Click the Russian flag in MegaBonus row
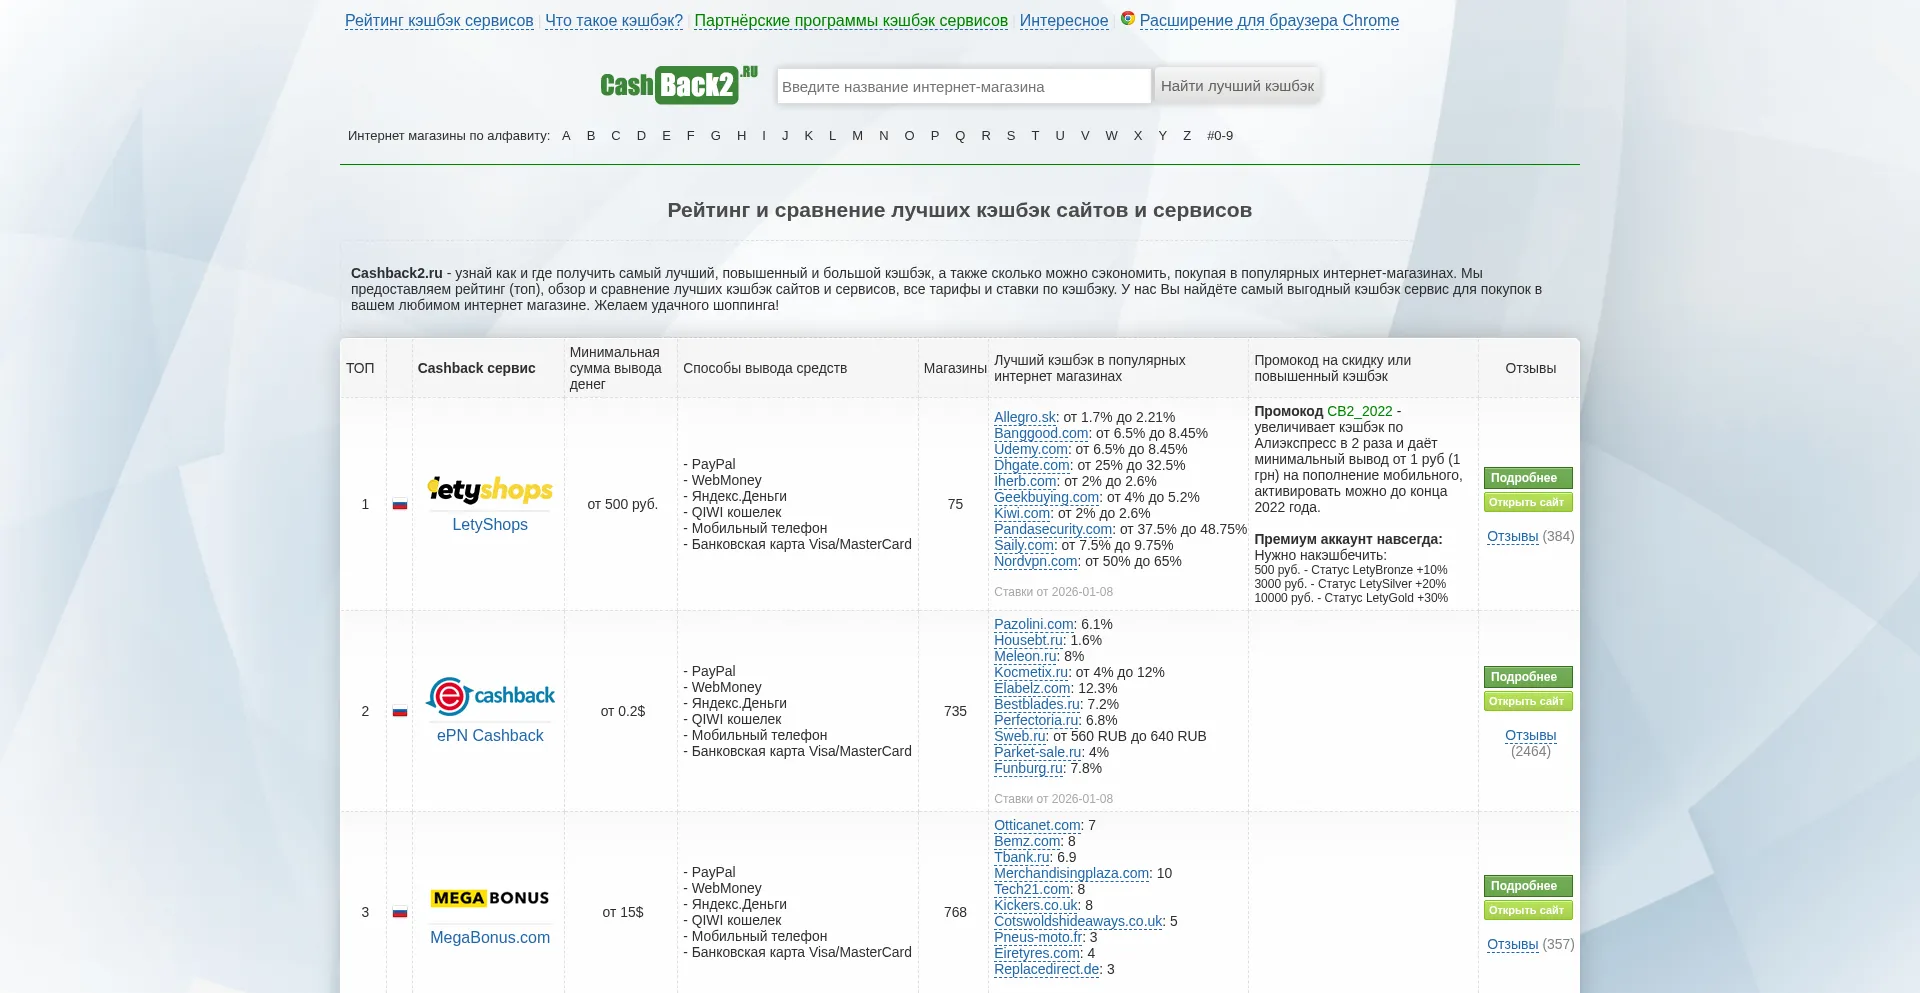The width and height of the screenshot is (1920, 993). click(400, 913)
